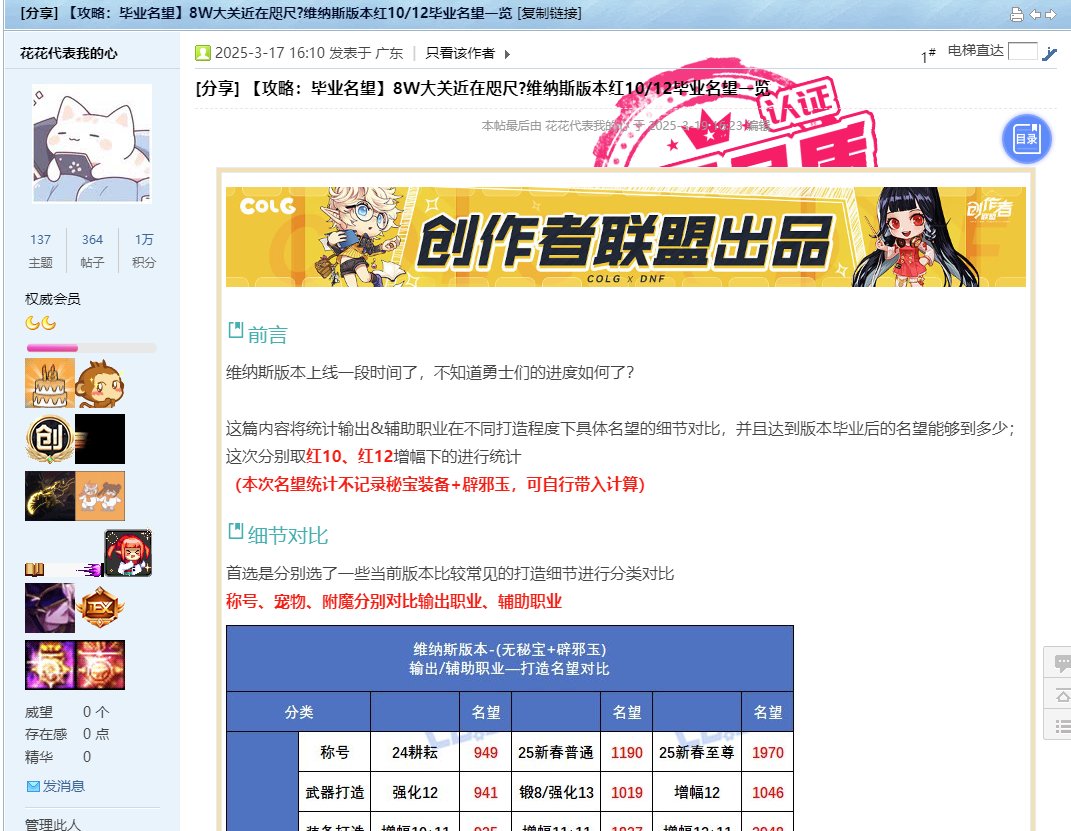Click table cell 25新春至尊

[x=697, y=752]
